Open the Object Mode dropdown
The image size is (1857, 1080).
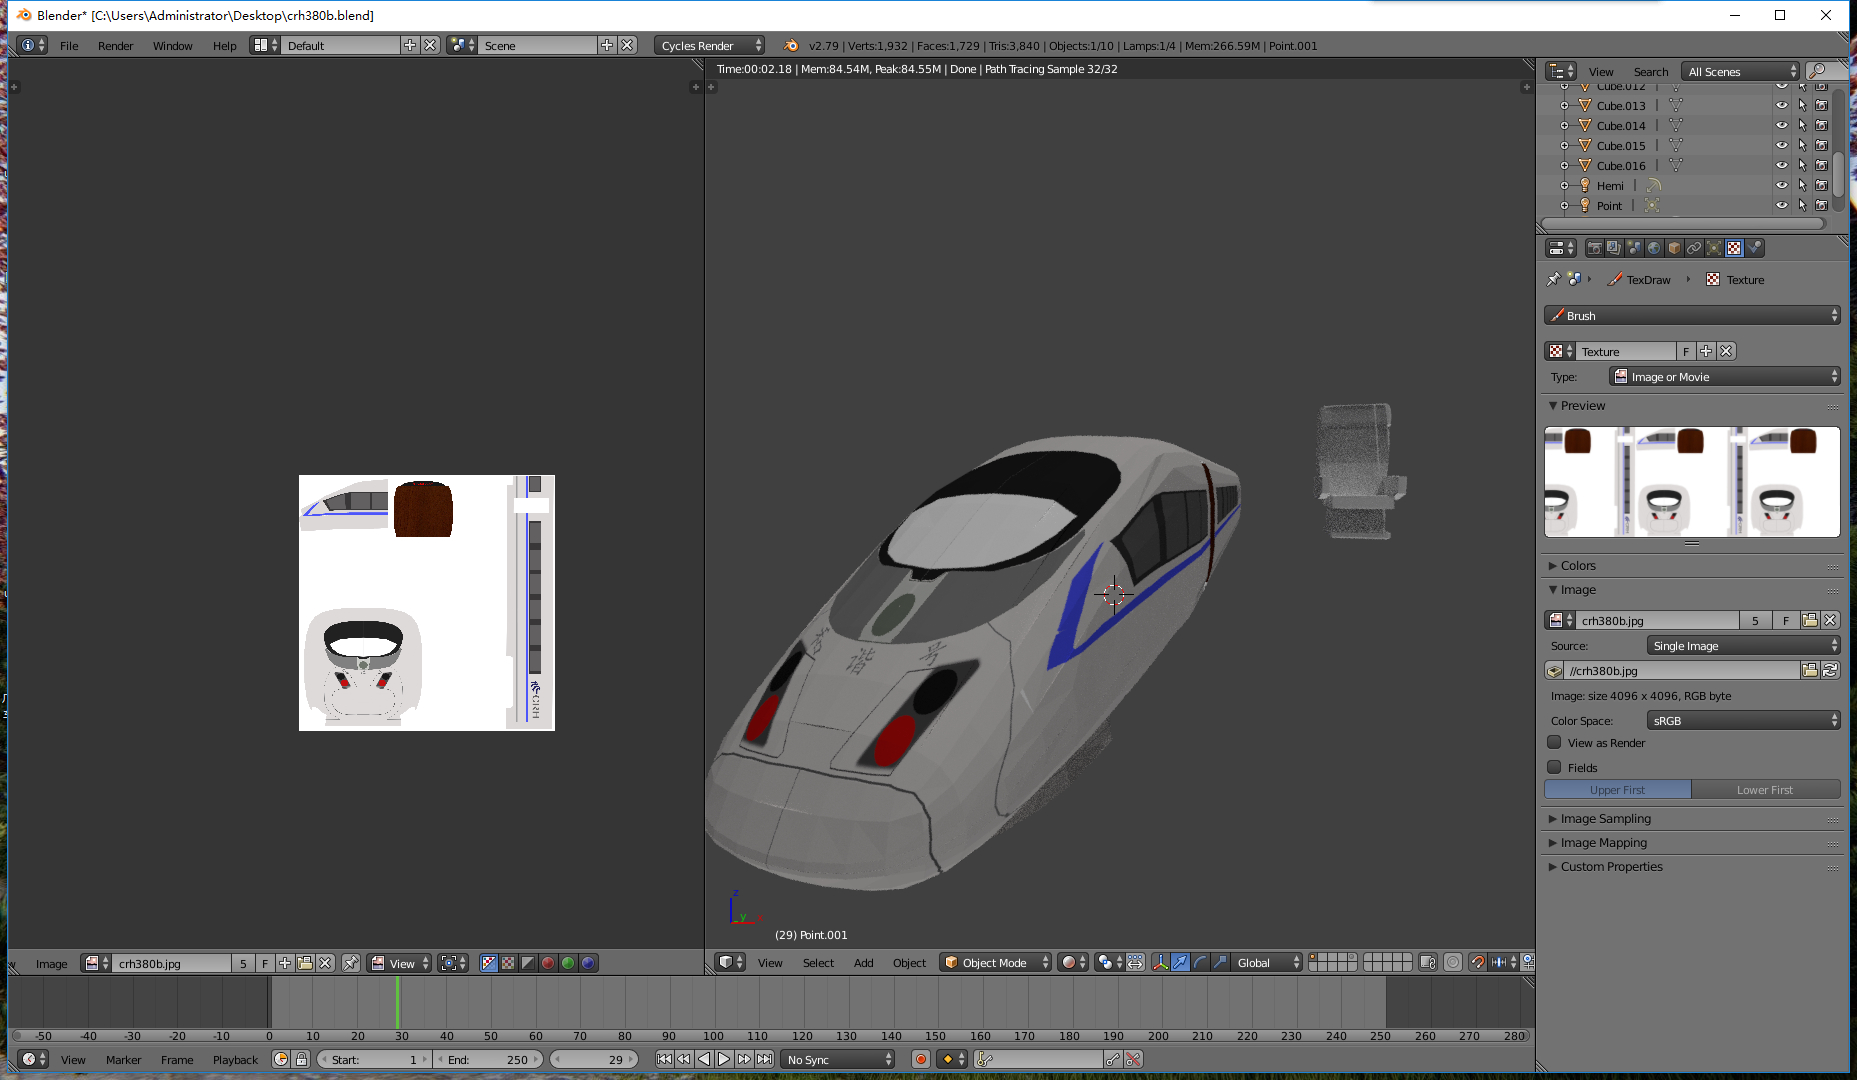click(x=996, y=962)
